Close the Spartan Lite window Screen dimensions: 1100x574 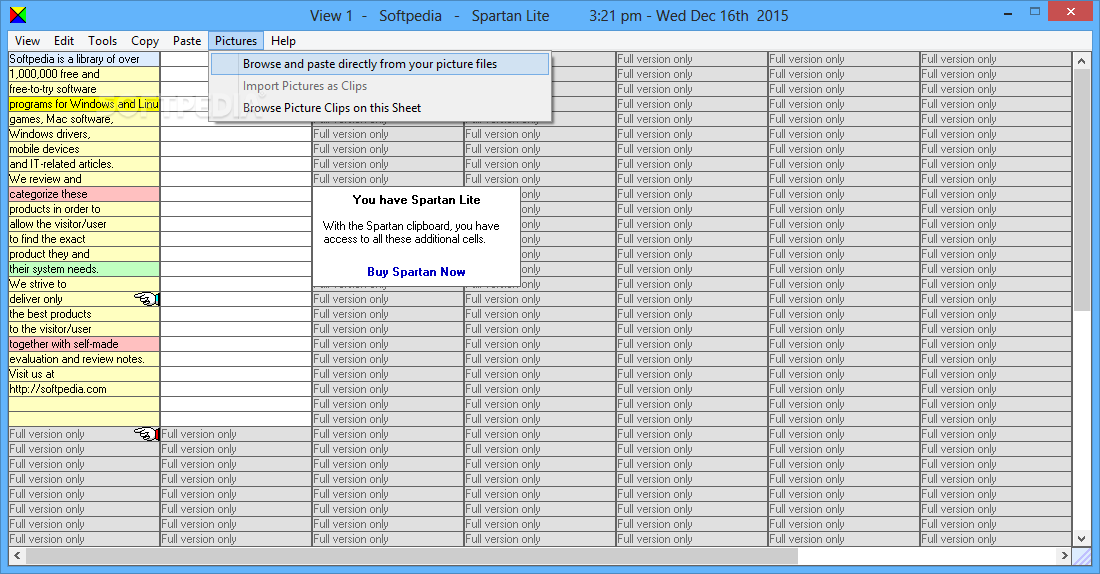tap(1071, 12)
